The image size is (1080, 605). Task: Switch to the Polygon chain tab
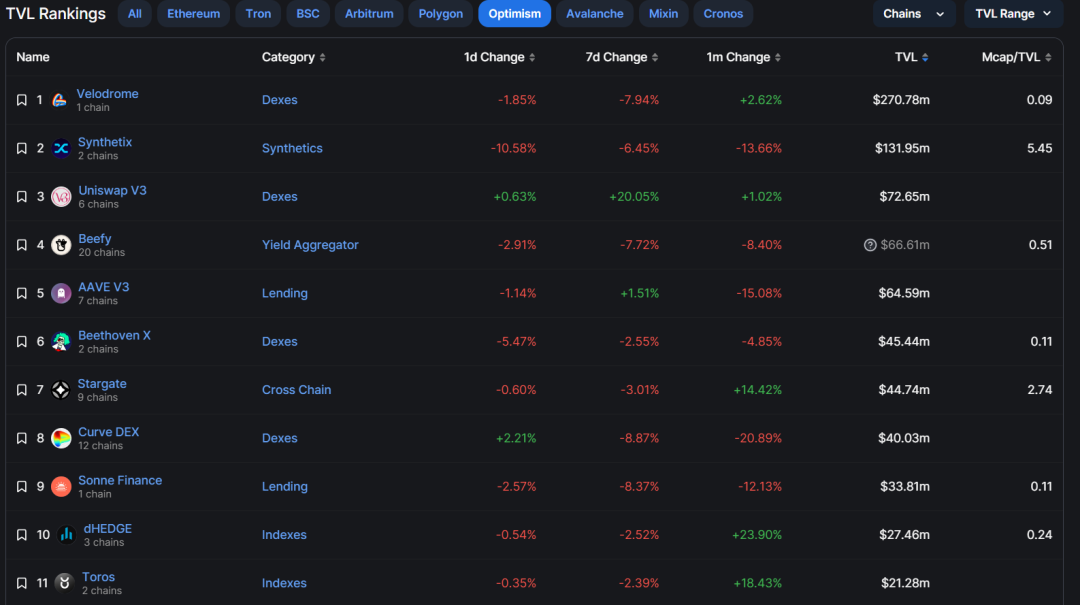point(441,14)
